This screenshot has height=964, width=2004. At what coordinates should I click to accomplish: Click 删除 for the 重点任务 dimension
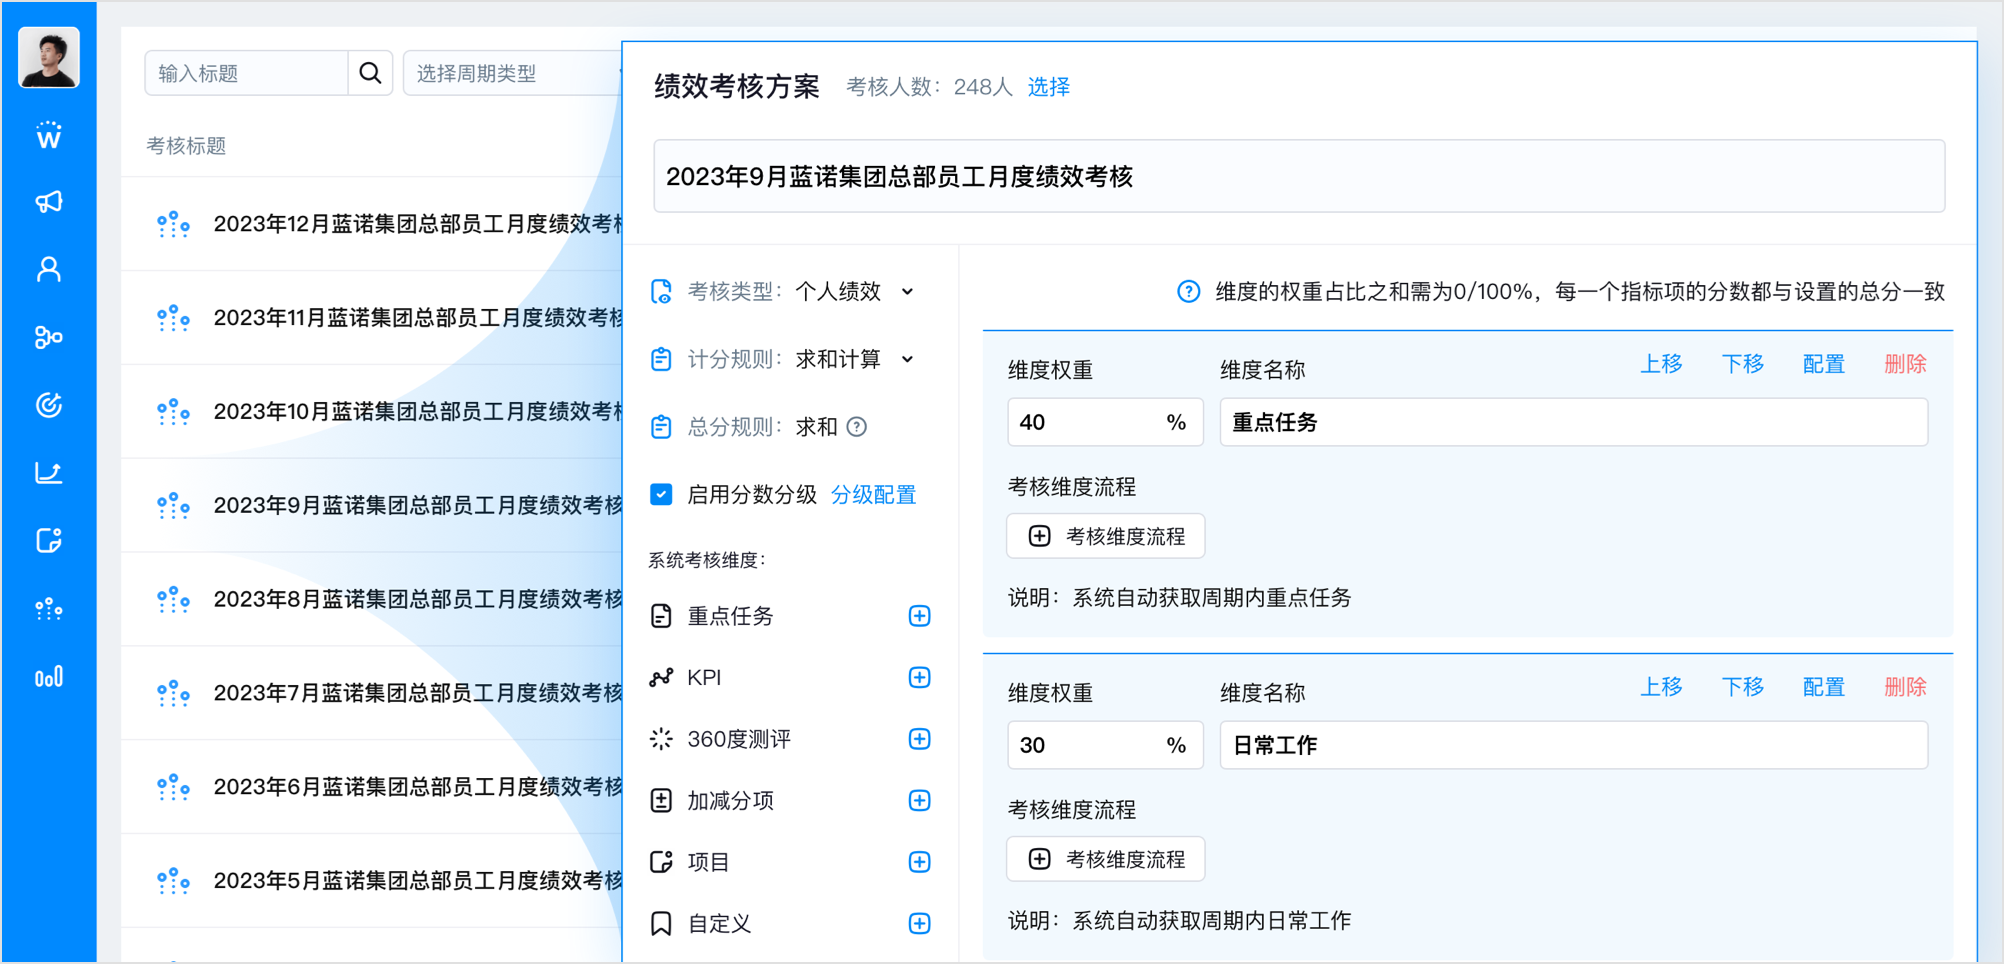point(1904,364)
